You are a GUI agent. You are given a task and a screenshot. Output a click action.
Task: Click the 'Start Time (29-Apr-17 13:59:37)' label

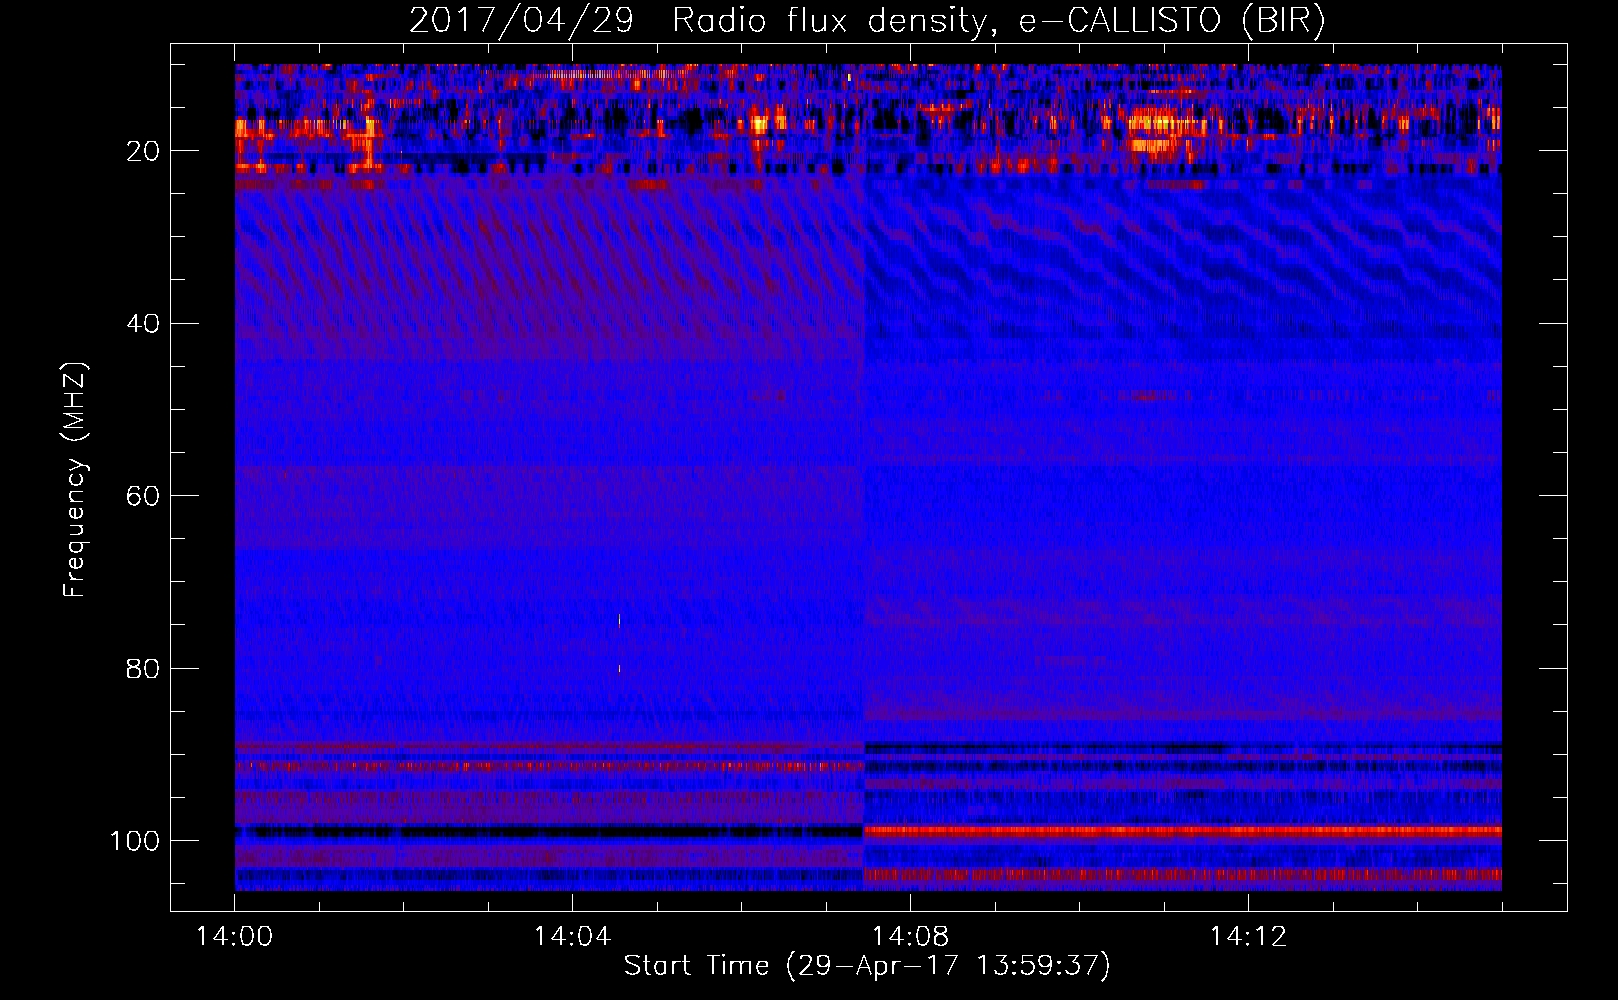867,966
